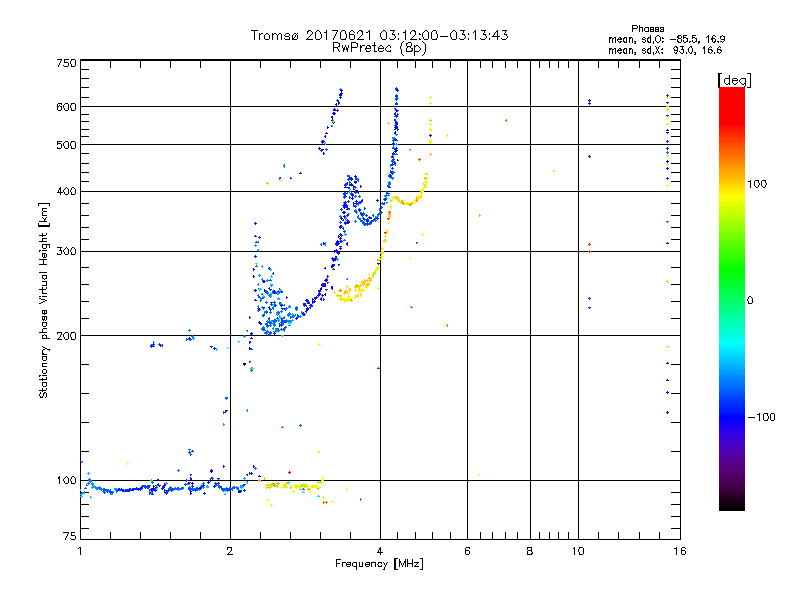
Task: Click the y-axis tick label '200'
Action: click(66, 336)
